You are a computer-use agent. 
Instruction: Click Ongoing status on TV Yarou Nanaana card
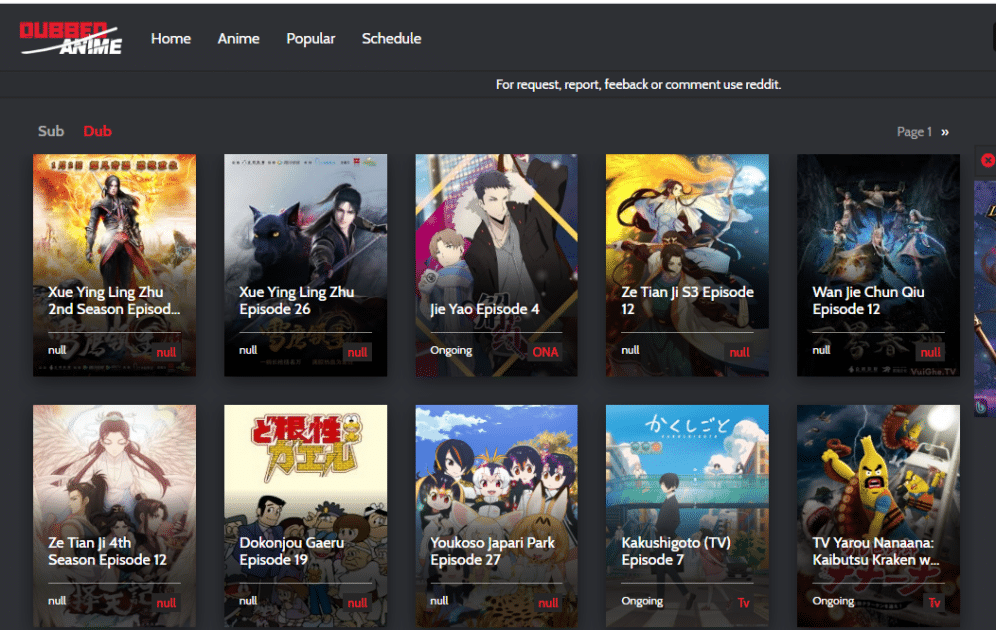[833, 601]
